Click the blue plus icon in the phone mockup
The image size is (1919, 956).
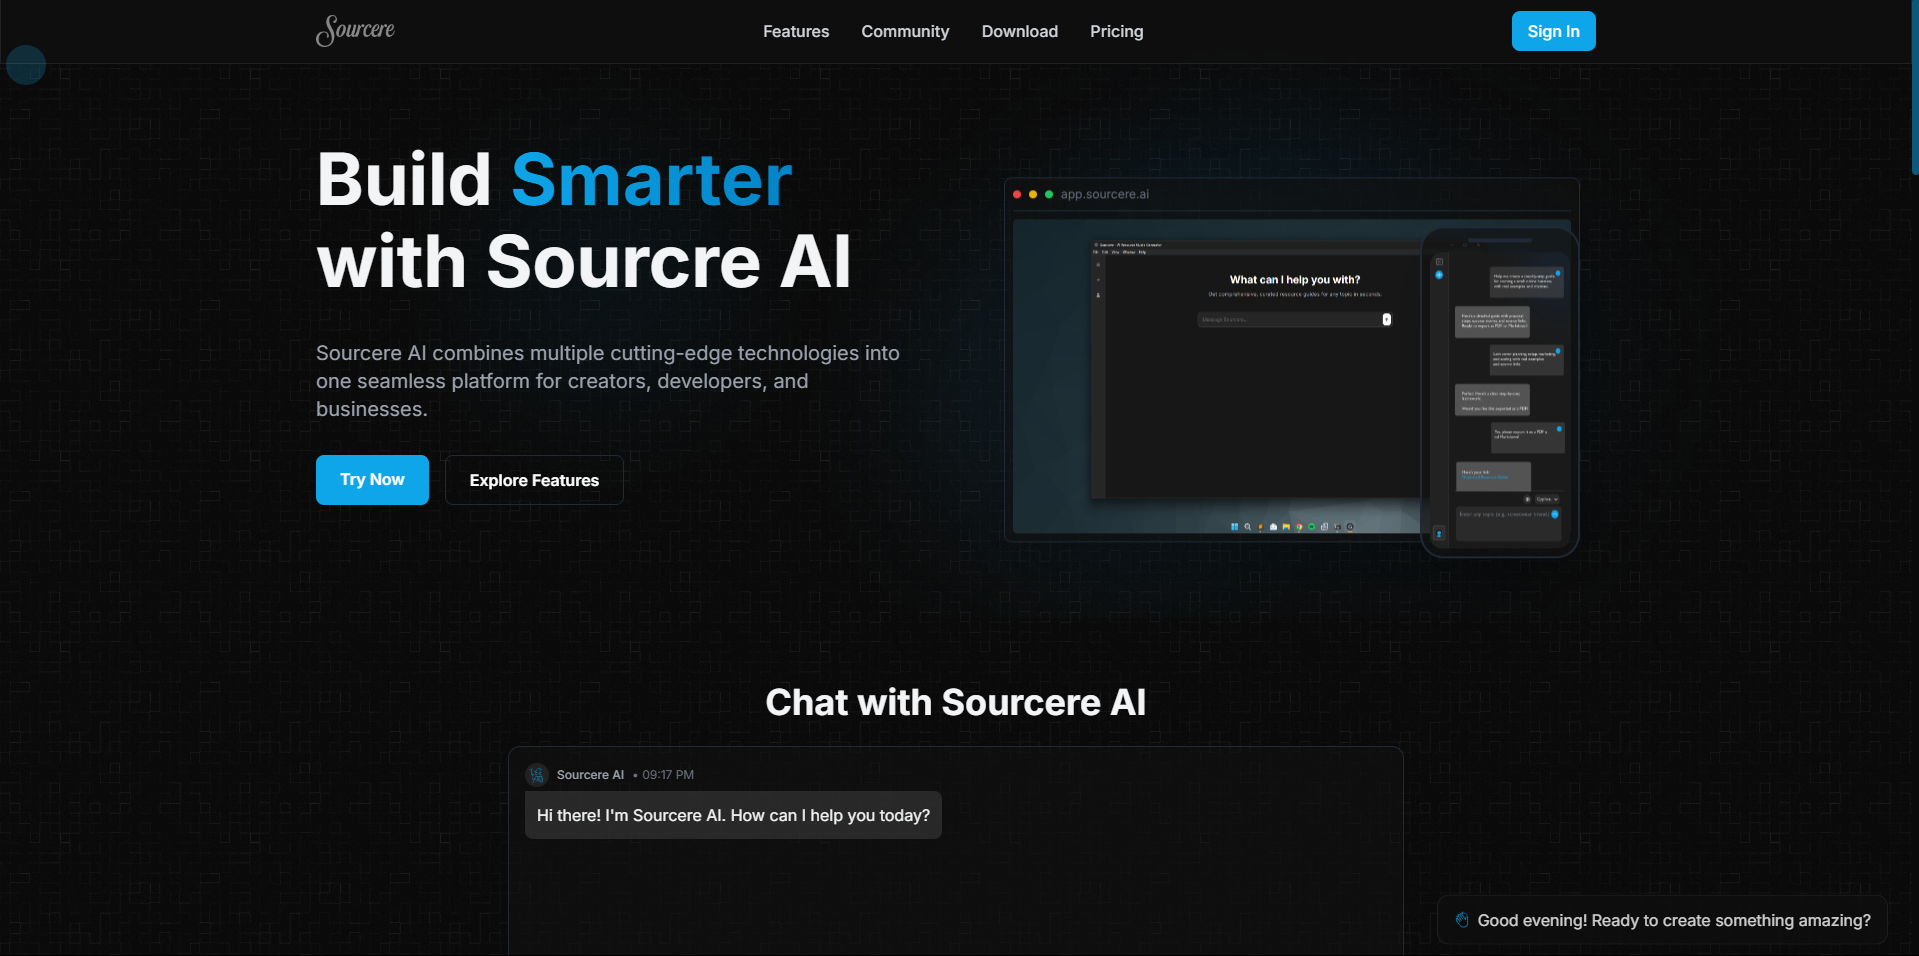click(x=1439, y=275)
